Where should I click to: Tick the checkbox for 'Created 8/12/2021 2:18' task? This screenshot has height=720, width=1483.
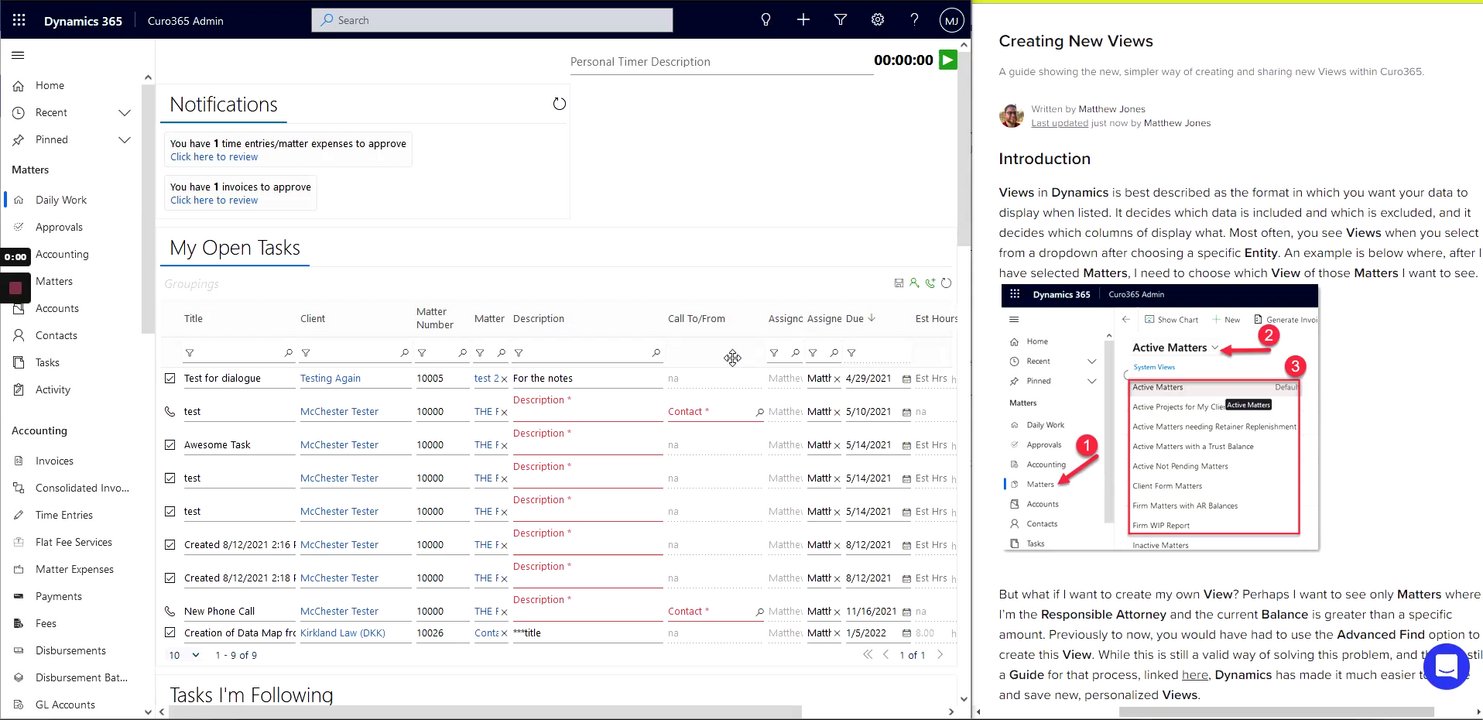tap(170, 578)
